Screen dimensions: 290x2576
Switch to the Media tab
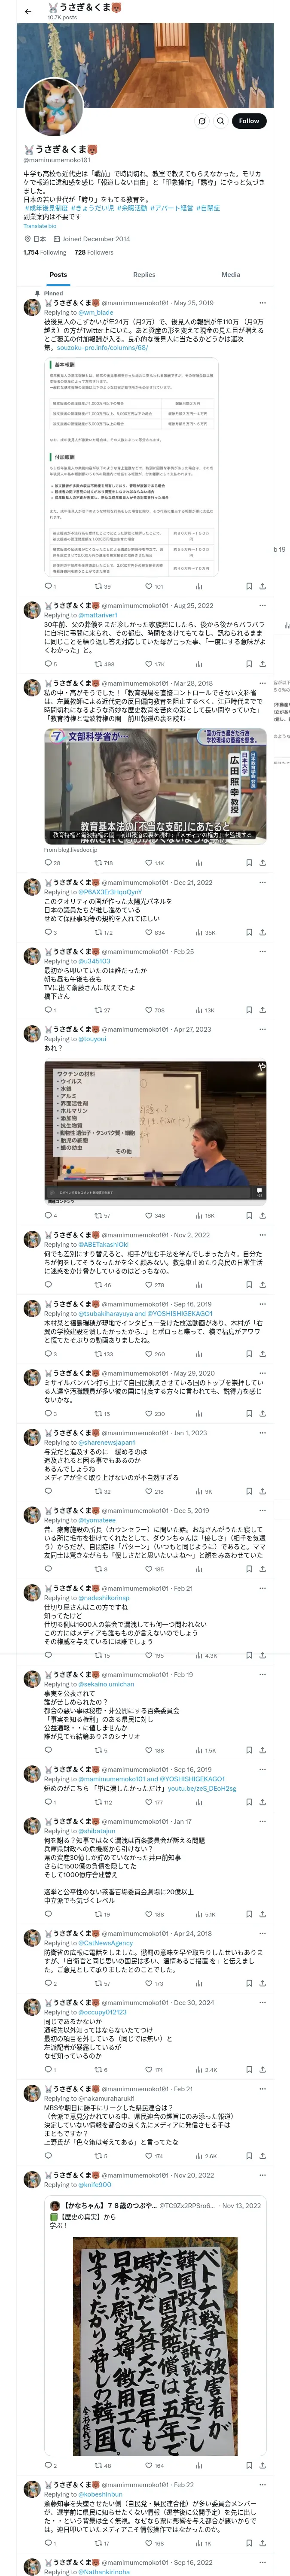click(x=231, y=274)
